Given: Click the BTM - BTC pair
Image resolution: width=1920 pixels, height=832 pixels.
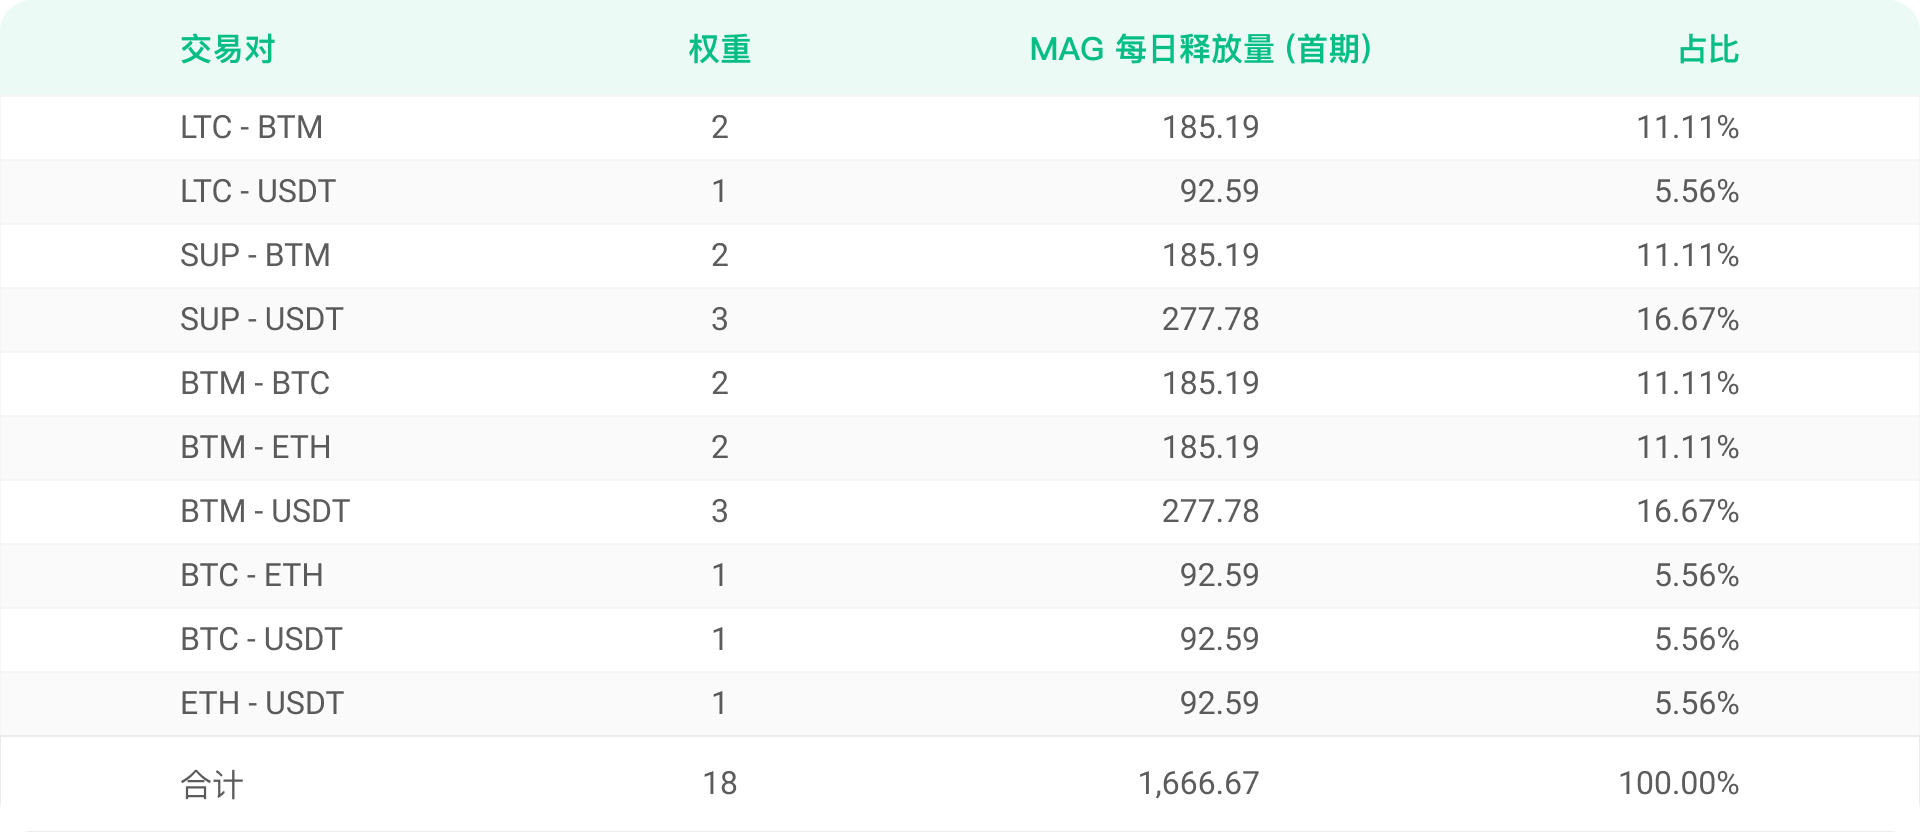Looking at the screenshot, I should (x=255, y=383).
